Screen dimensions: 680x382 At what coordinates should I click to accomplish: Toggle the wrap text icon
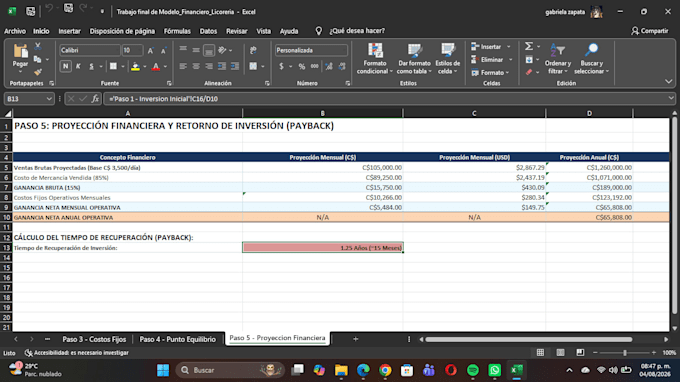tap(253, 50)
